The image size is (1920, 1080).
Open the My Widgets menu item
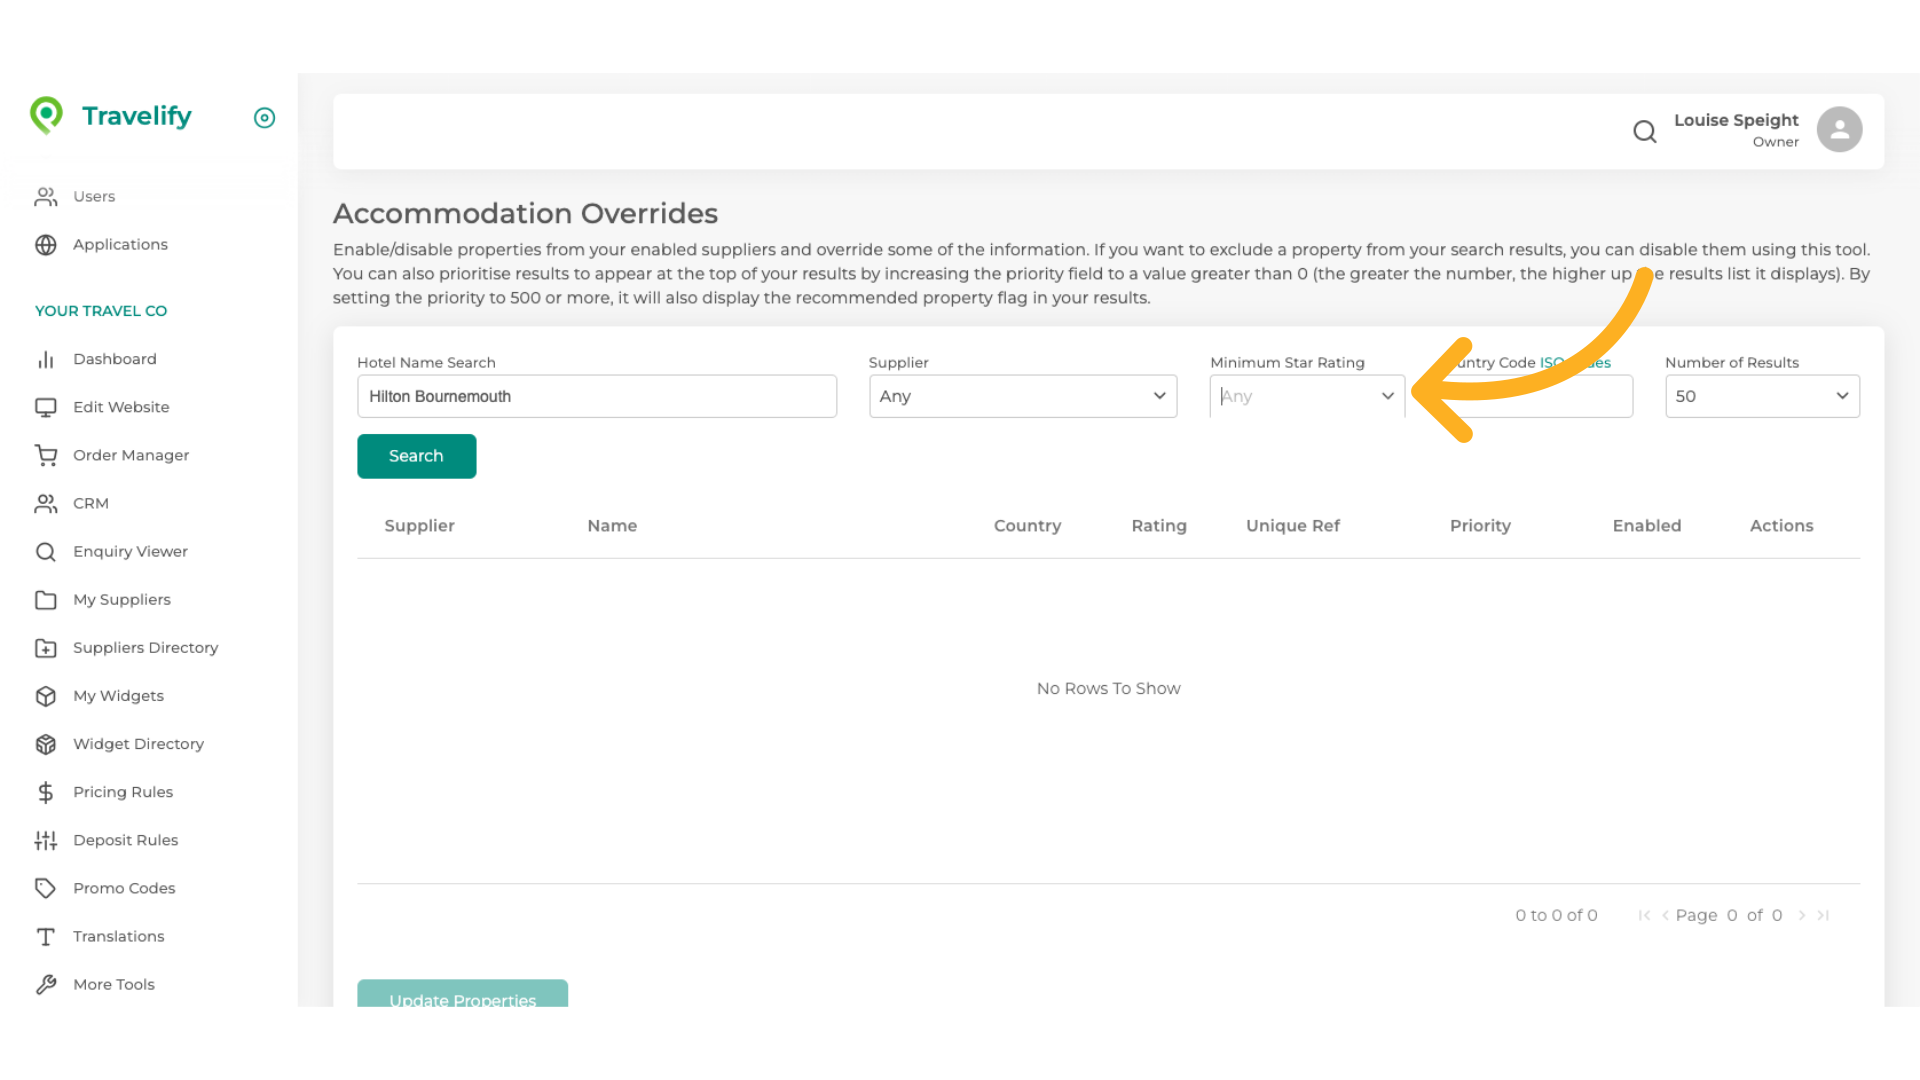pyautogui.click(x=118, y=696)
